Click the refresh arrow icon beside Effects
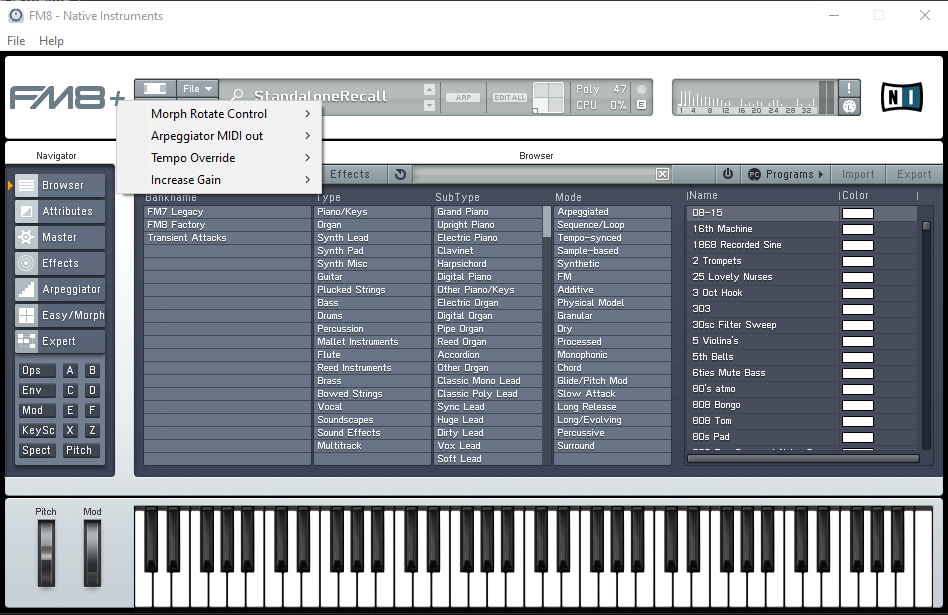948x615 pixels. point(400,174)
